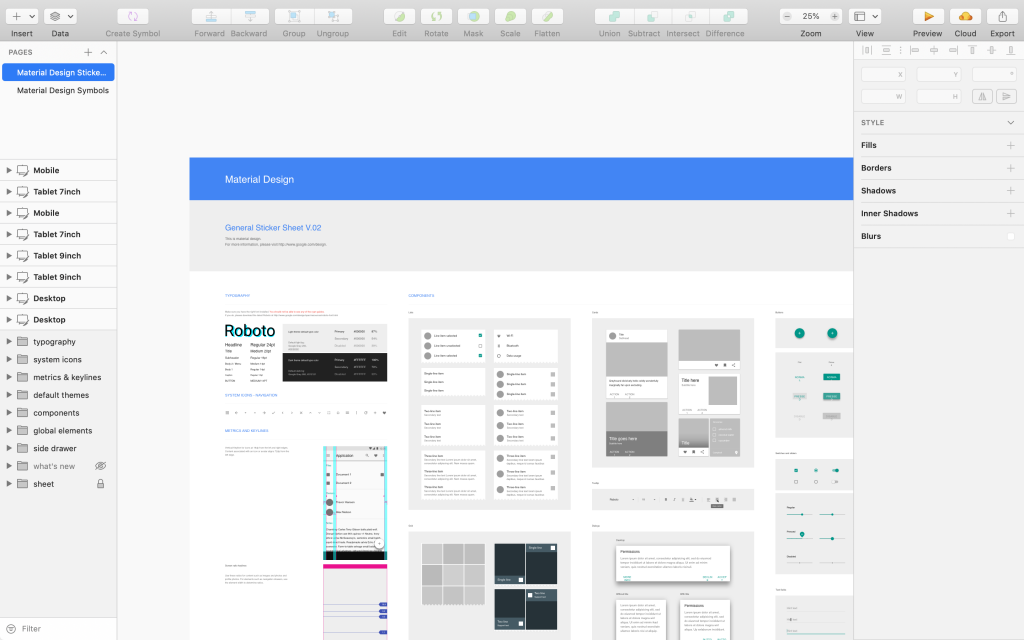Apply the Union boolean operation

coord(614,16)
